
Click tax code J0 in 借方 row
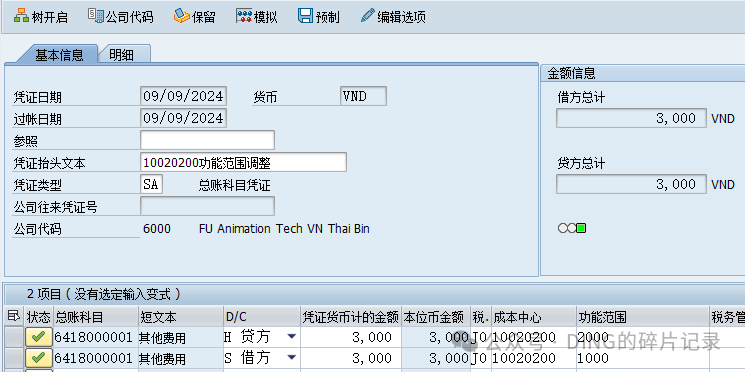click(481, 358)
